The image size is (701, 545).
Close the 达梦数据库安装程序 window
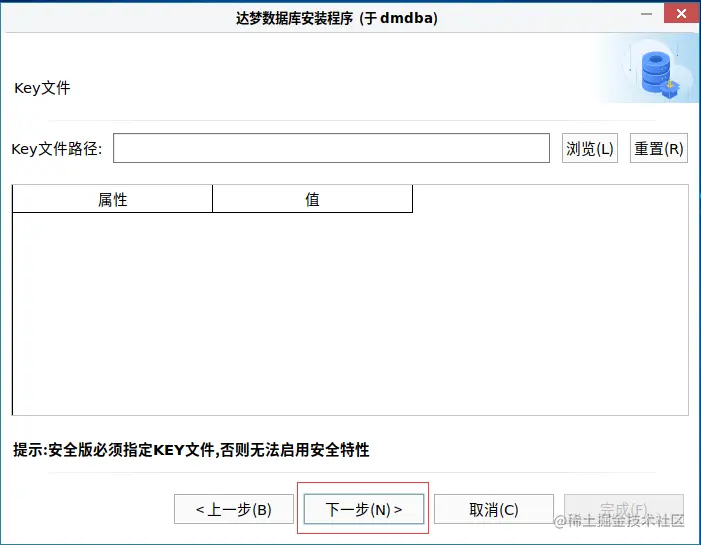click(x=681, y=13)
